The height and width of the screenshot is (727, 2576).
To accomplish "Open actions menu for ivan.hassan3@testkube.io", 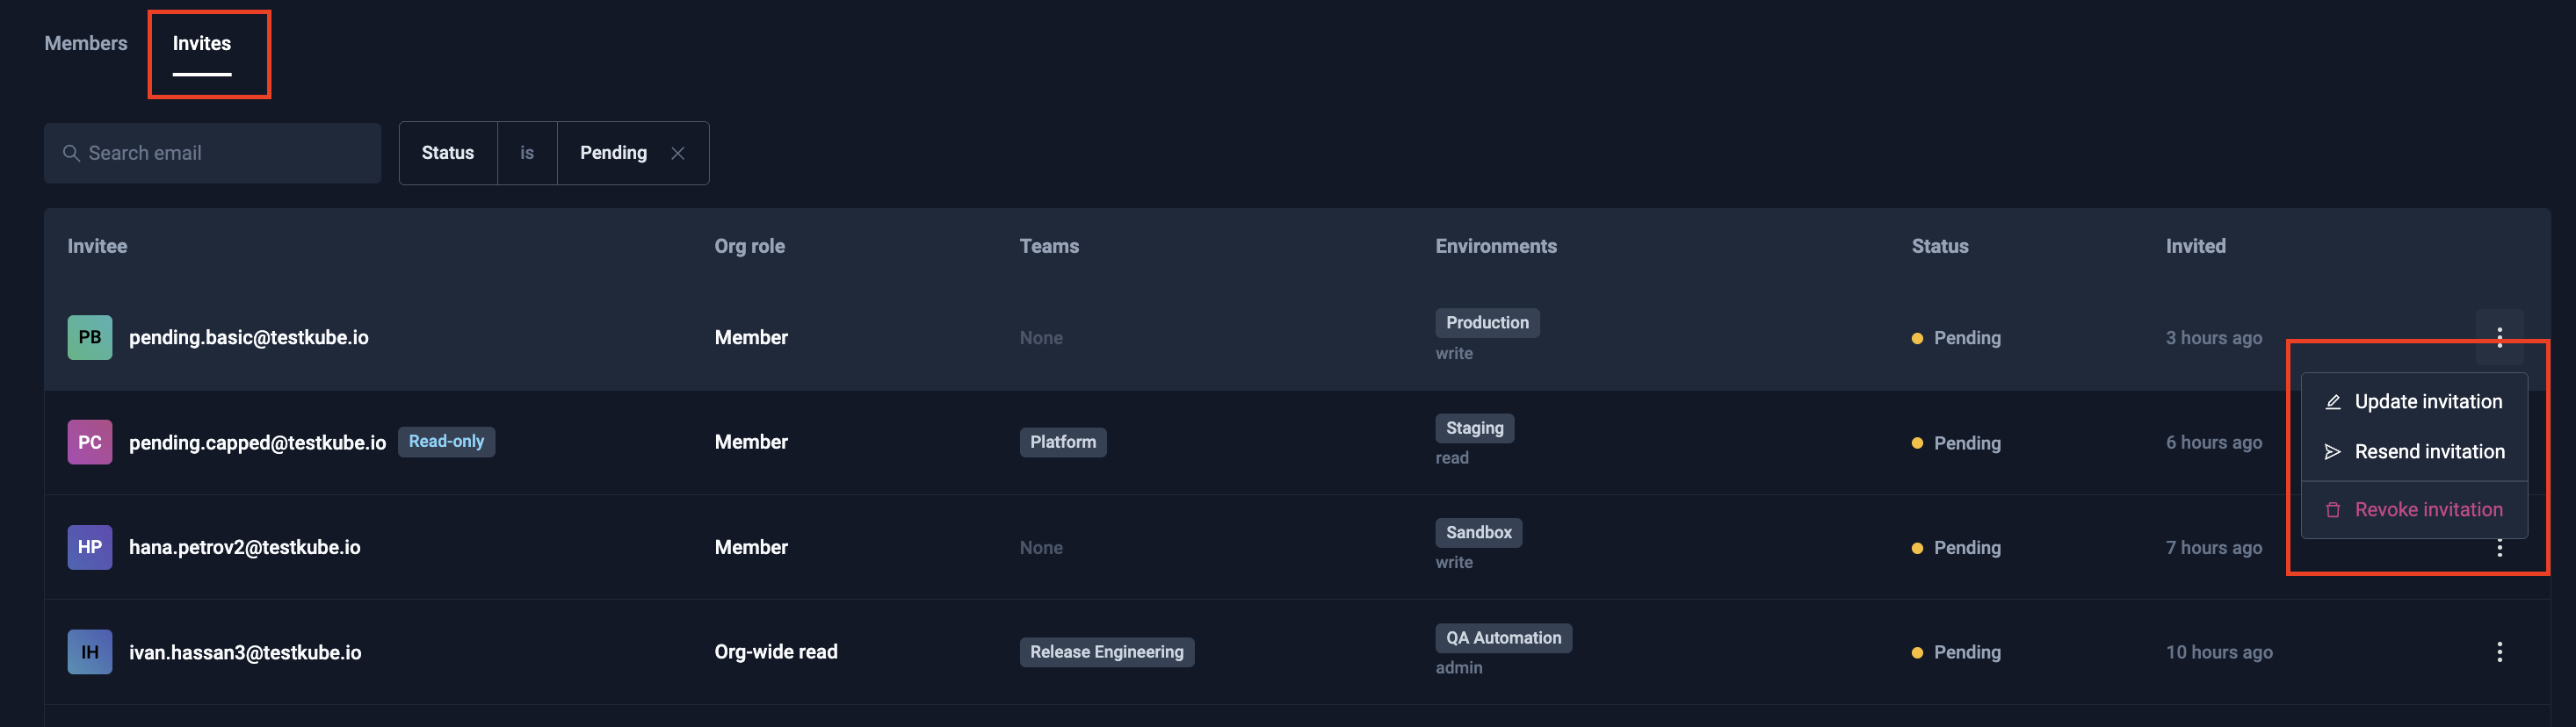I will pyautogui.click(x=2499, y=652).
